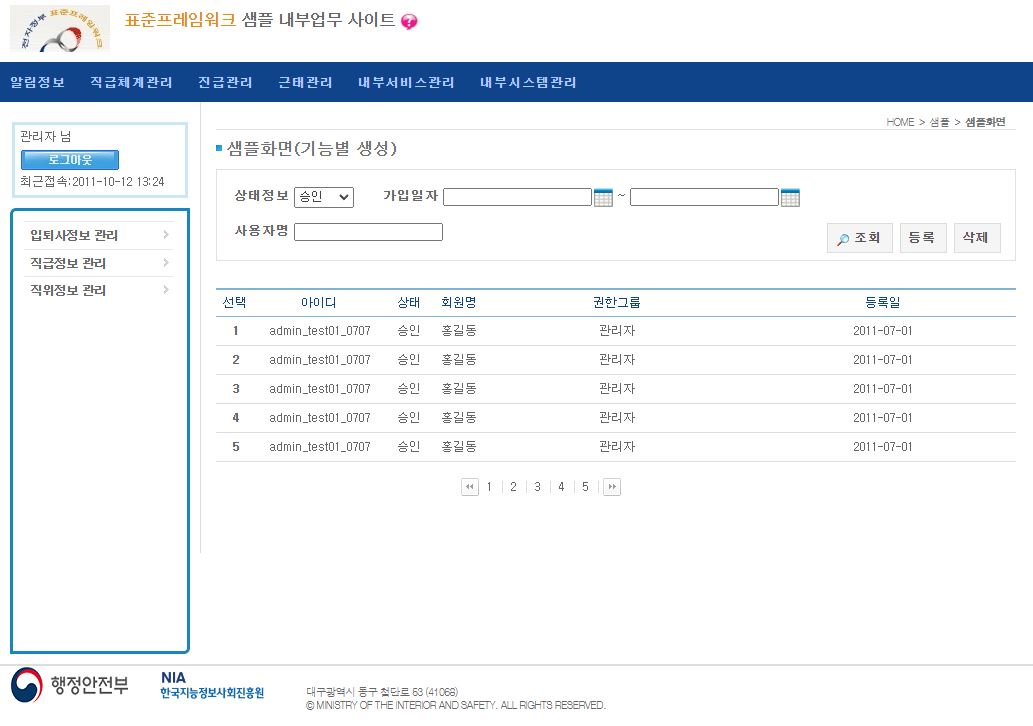1033x726 pixels.
Task: Expand 직위정보 관리 sidebar item
Action: click(x=99, y=290)
